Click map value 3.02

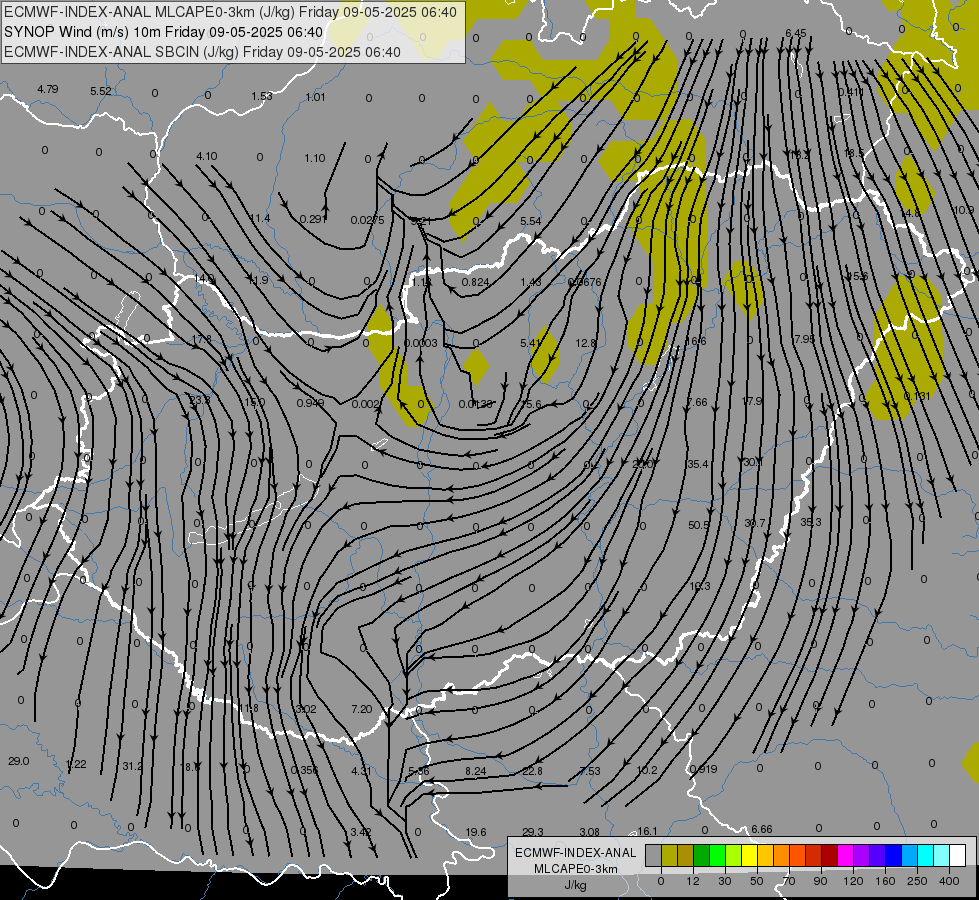306,709
